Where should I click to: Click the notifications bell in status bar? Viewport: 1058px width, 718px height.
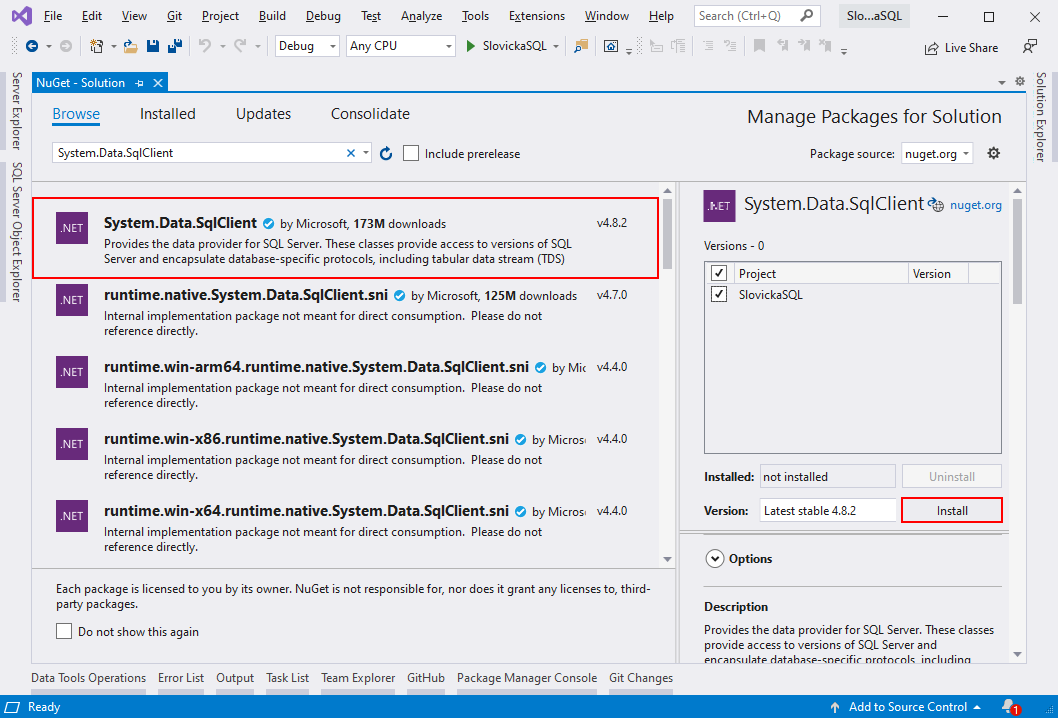[x=1010, y=707]
